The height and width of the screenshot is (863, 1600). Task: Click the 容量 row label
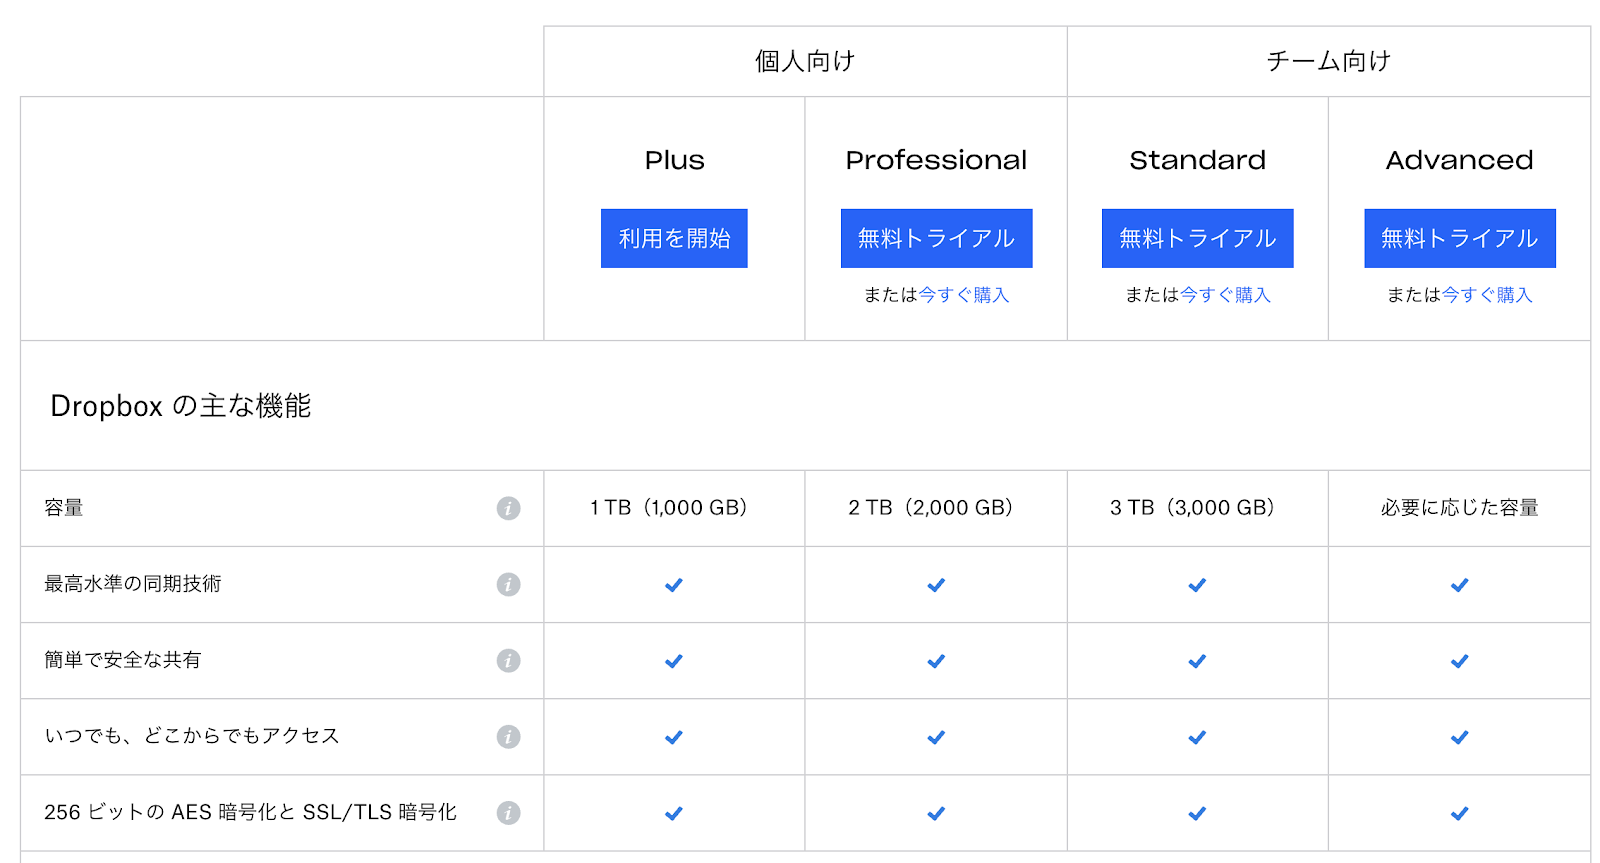point(64,508)
